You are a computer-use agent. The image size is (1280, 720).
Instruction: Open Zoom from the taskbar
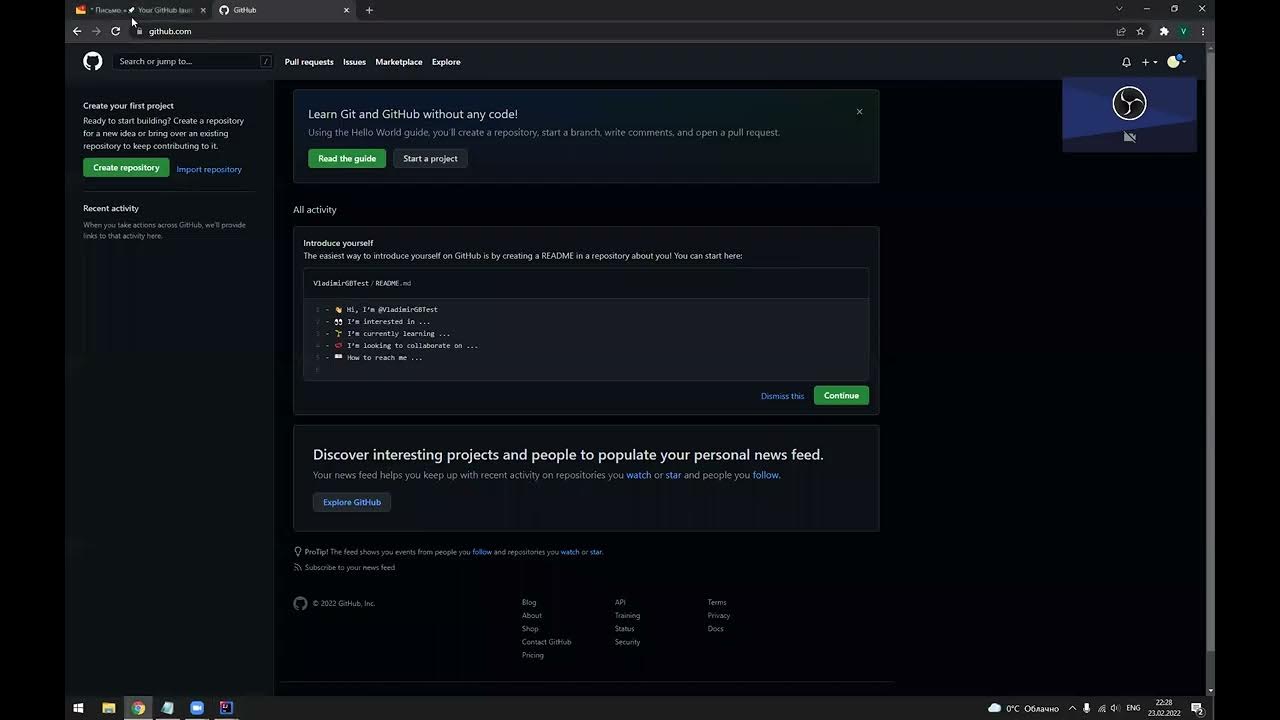pos(196,708)
